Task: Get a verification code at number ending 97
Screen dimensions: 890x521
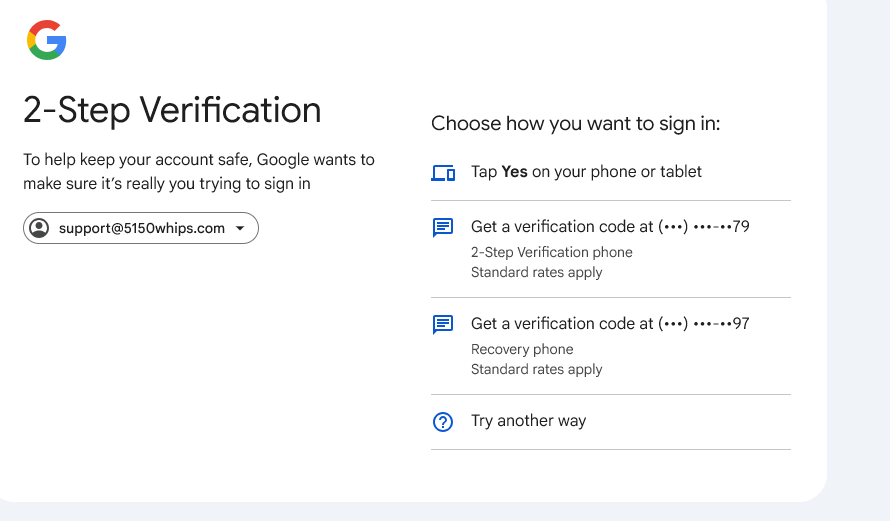Action: coord(610,324)
